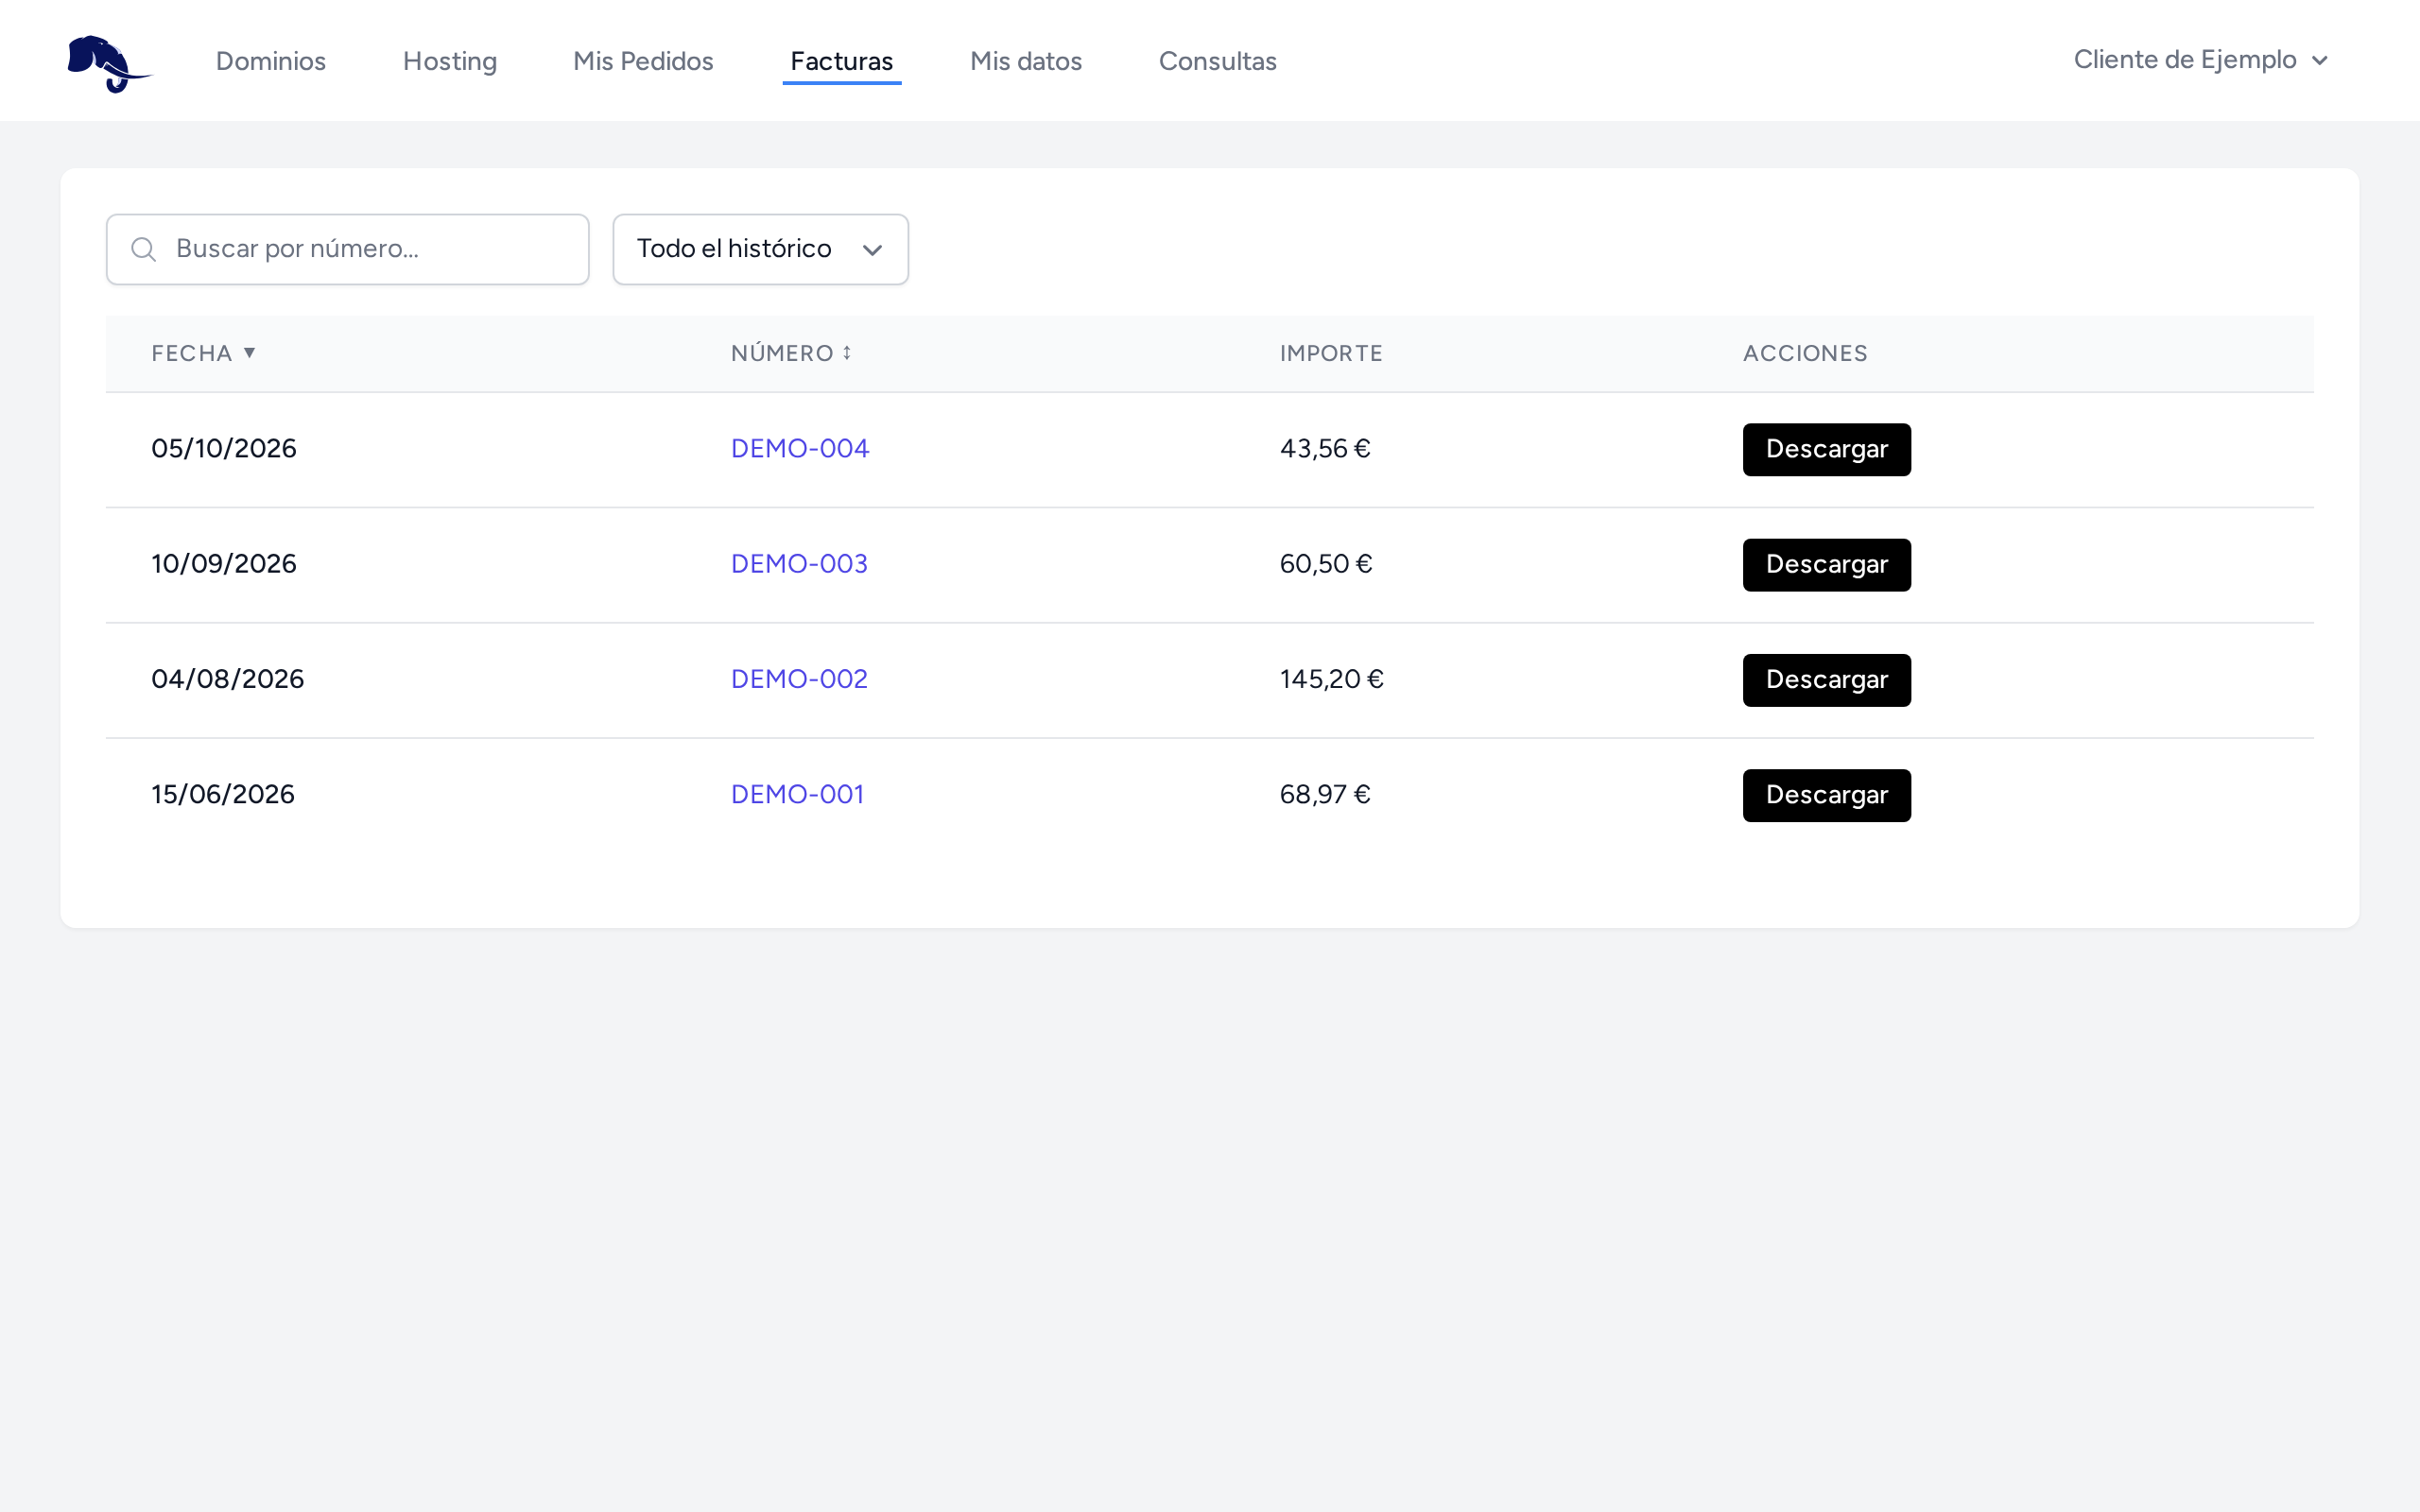This screenshot has width=2420, height=1512.
Task: Click the search magnifier icon
Action: click(x=144, y=249)
